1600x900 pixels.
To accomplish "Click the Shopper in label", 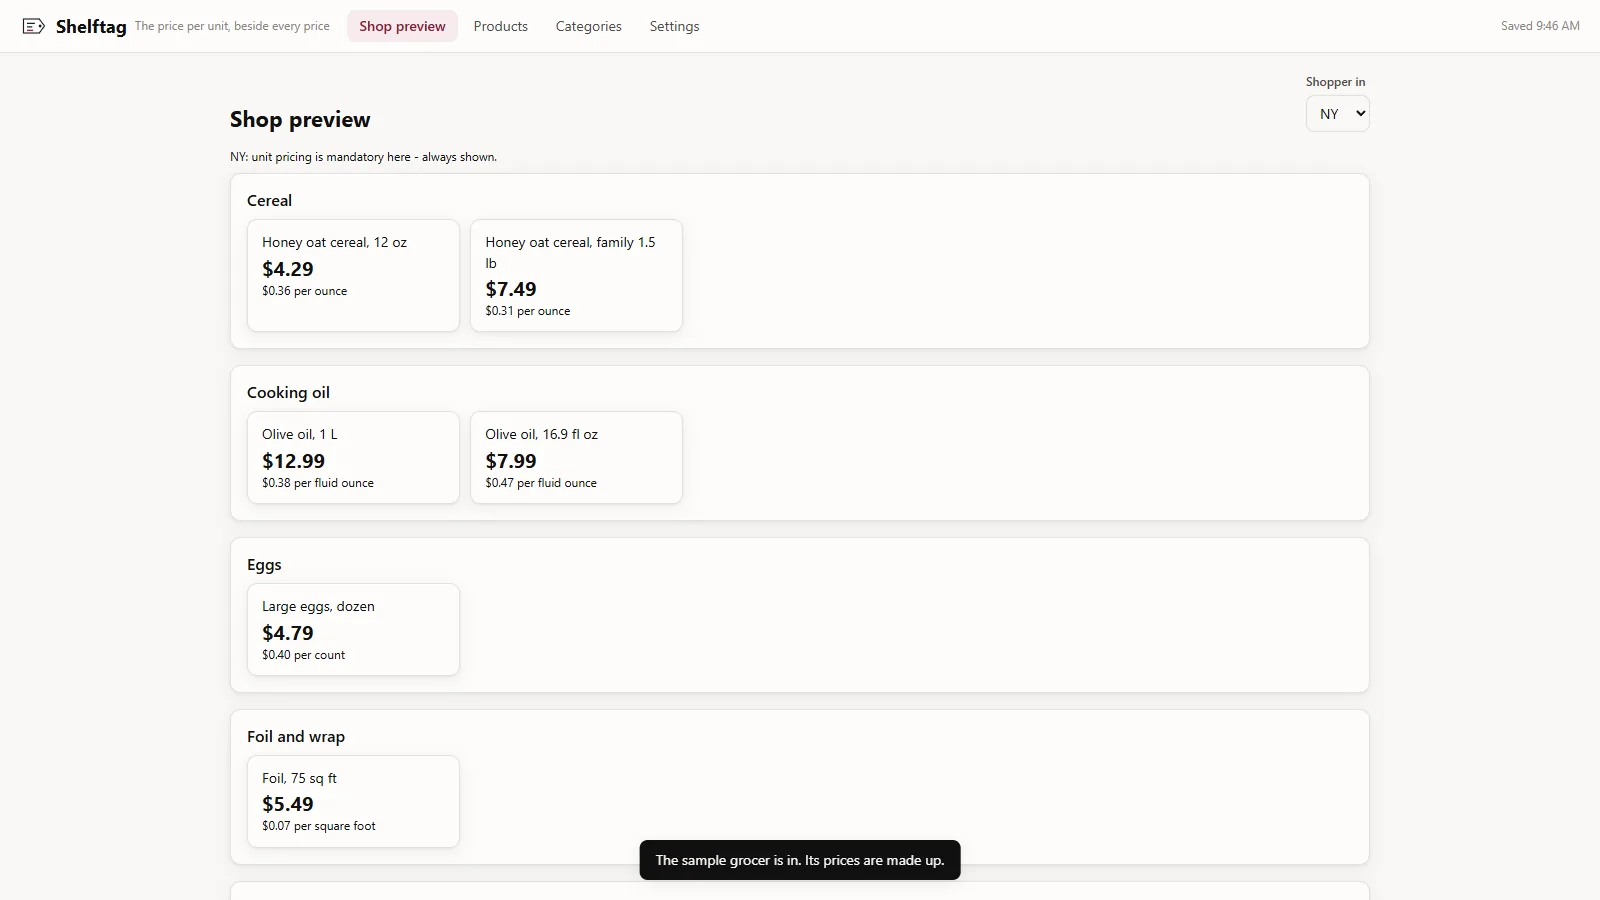I will click(1335, 82).
